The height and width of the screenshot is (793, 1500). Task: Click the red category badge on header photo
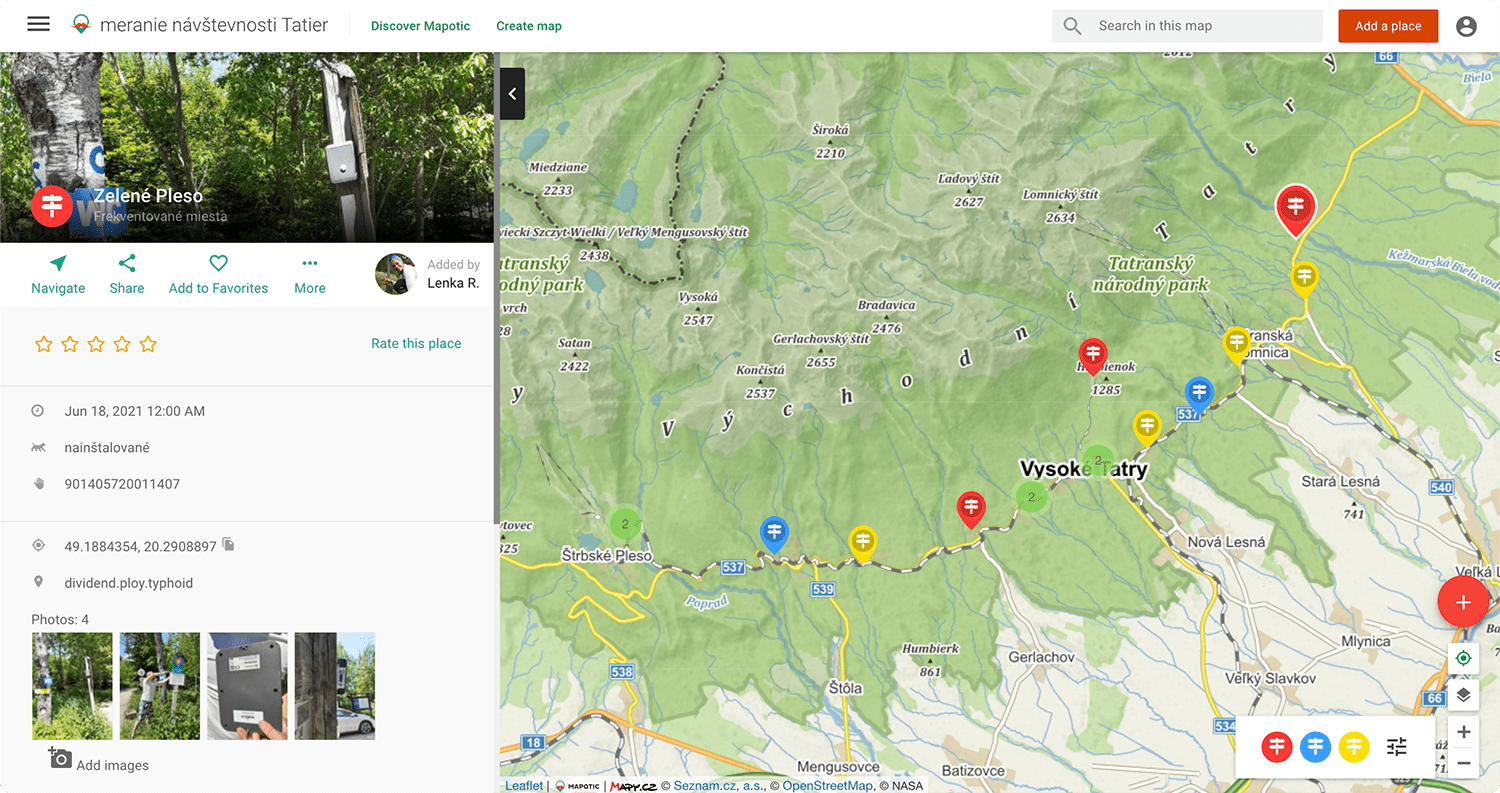click(x=51, y=205)
